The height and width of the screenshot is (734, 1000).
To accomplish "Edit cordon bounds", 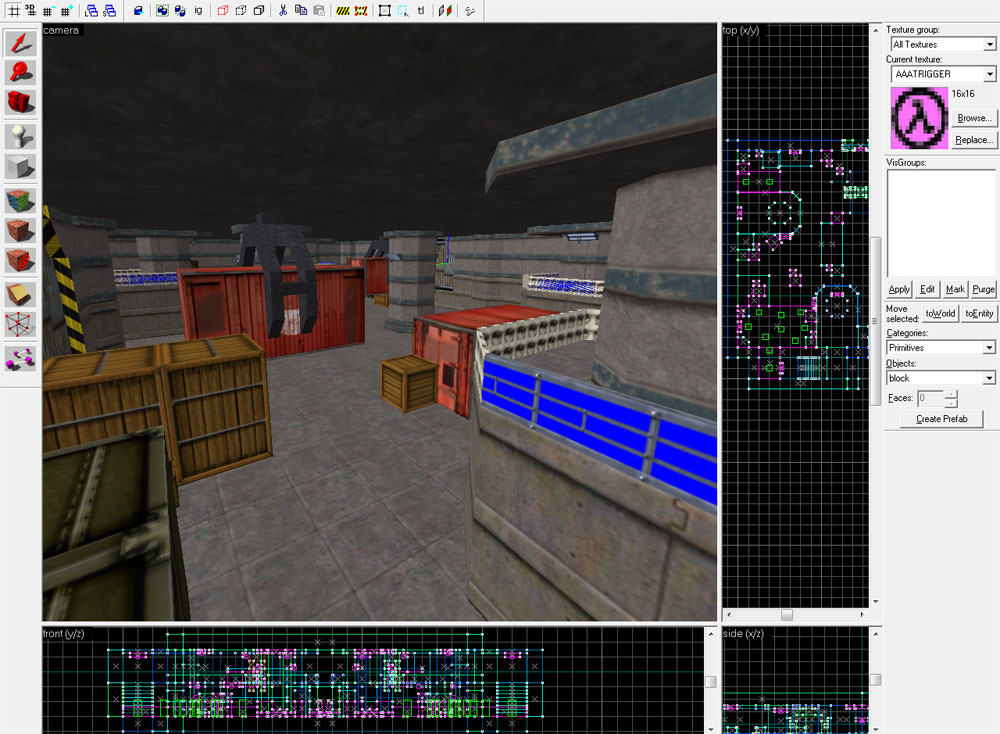I will click(x=361, y=11).
